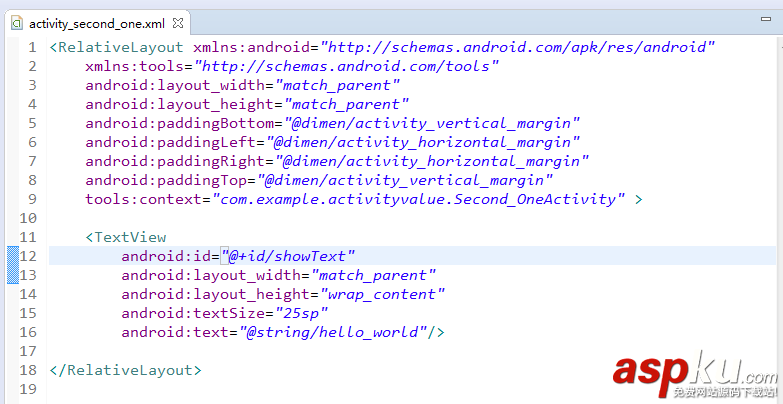Click the TextView layout_width "match_parent" on line 13

(373, 275)
